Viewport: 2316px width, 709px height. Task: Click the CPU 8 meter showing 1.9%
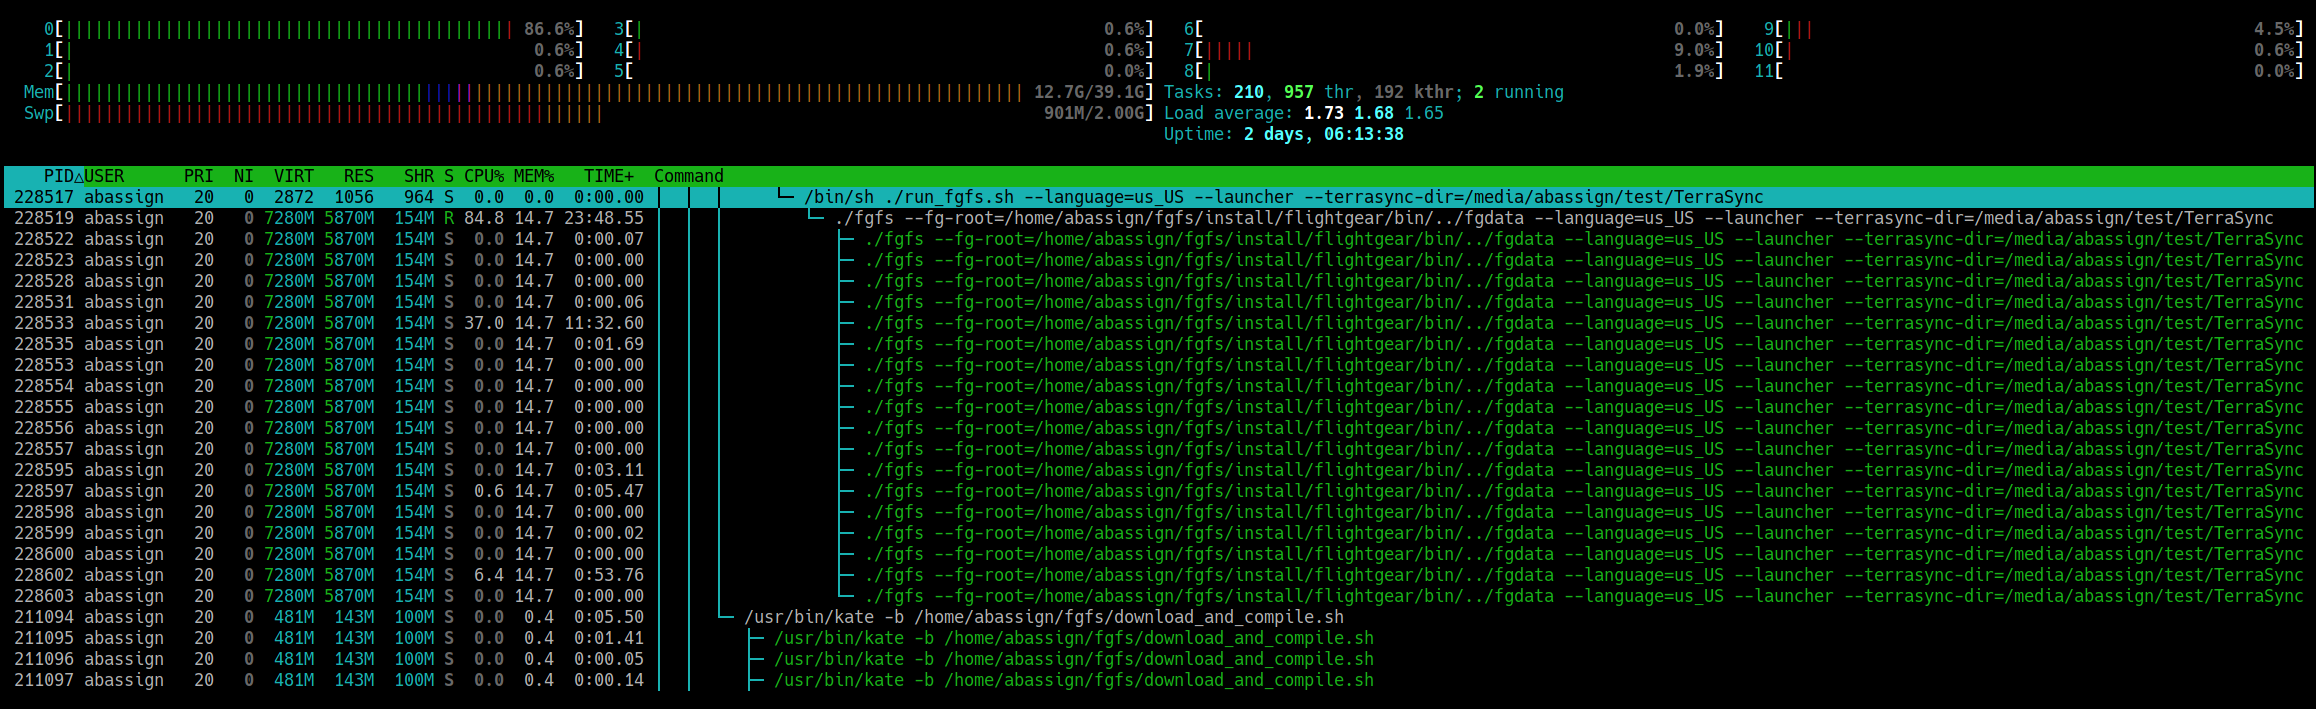pos(1454,71)
